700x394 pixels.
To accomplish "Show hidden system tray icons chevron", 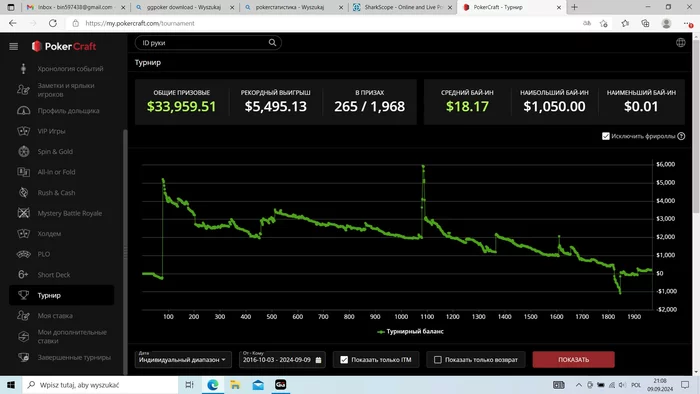I will (x=578, y=385).
